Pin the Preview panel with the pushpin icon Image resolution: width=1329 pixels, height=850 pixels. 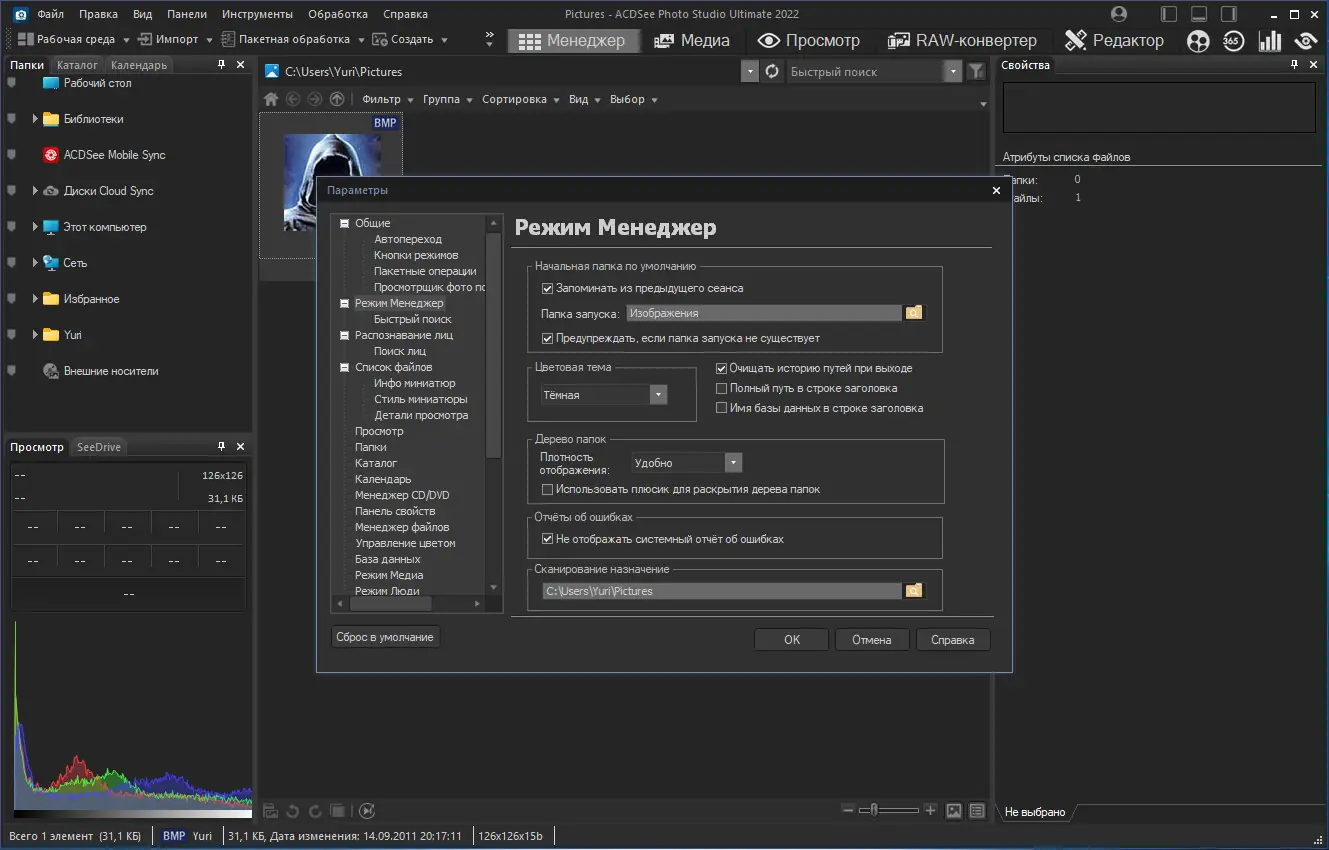pyautogui.click(x=222, y=447)
